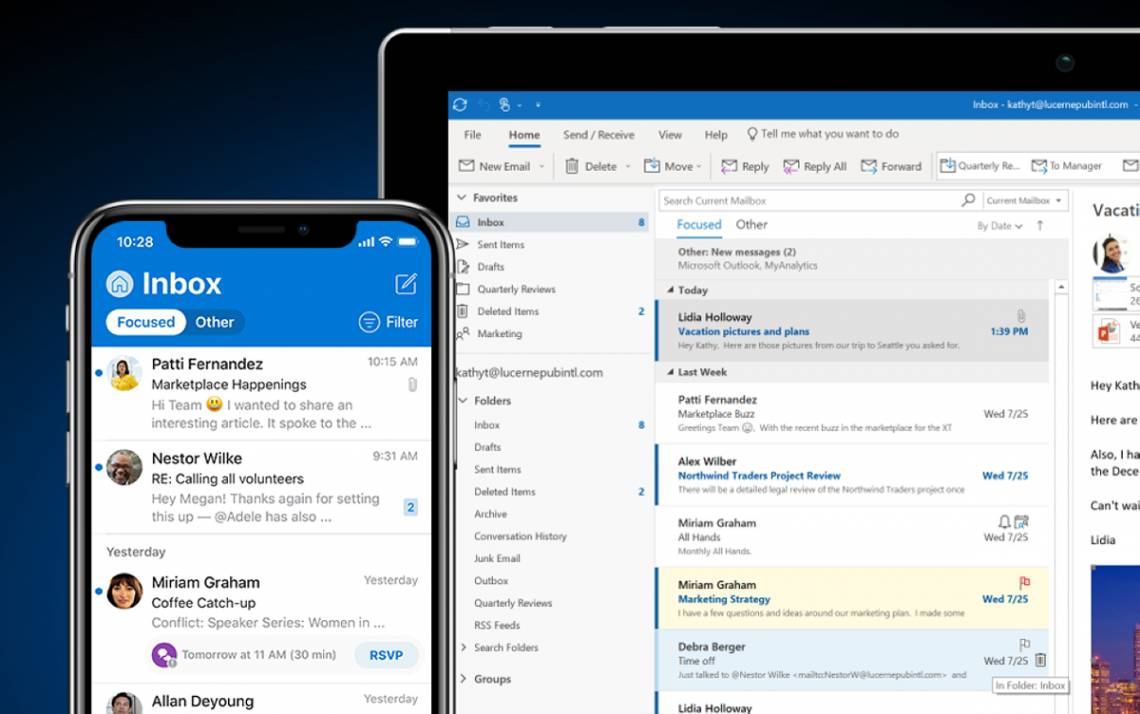Tap the Other toggle on phone inbox

pyautogui.click(x=214, y=321)
